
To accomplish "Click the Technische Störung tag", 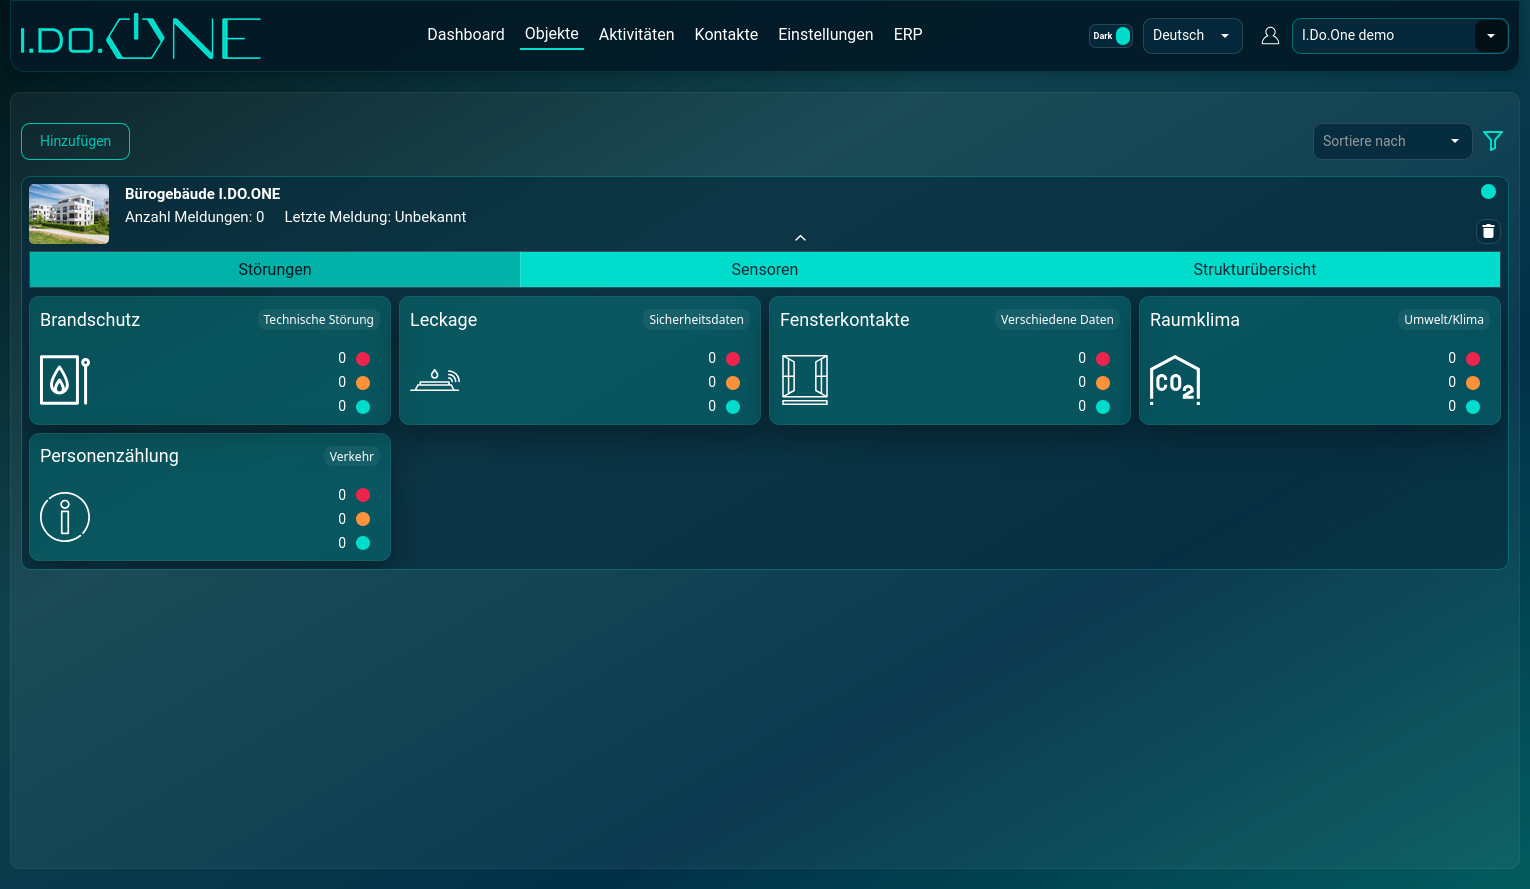I will 318,320.
